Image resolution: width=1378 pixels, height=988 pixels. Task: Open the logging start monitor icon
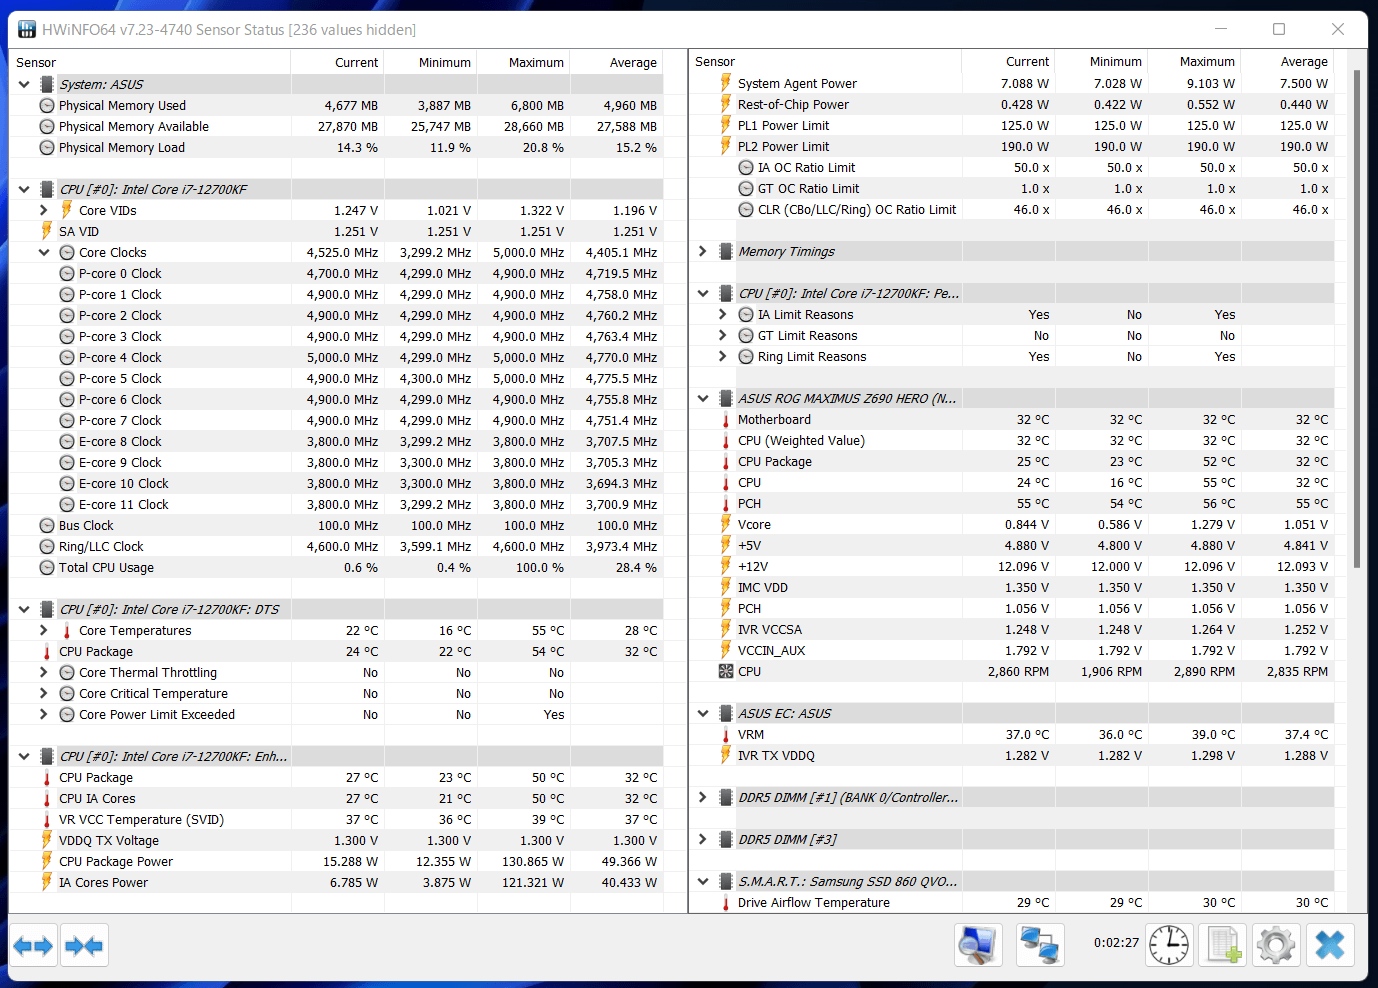tap(978, 945)
